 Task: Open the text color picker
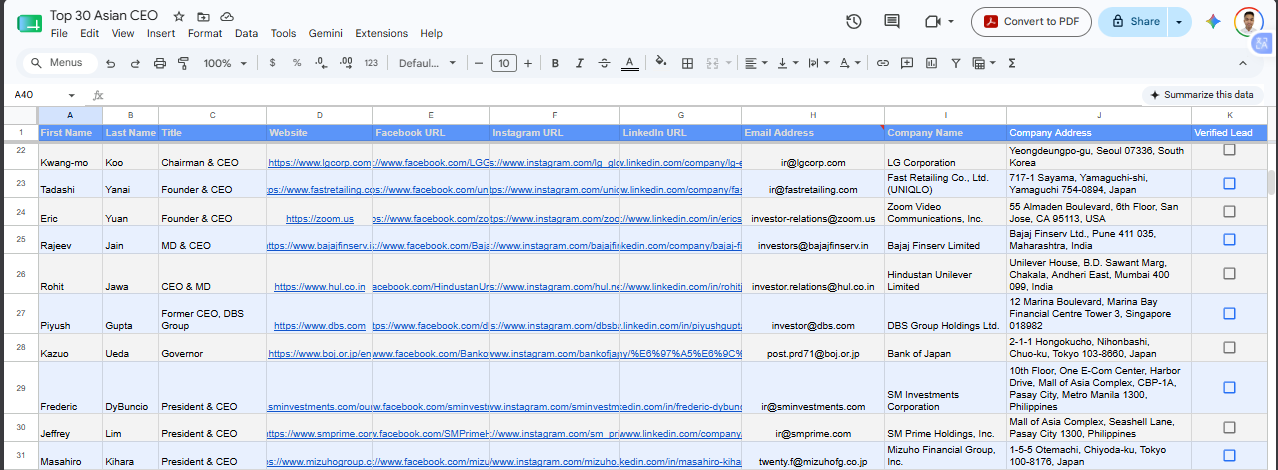(x=629, y=63)
